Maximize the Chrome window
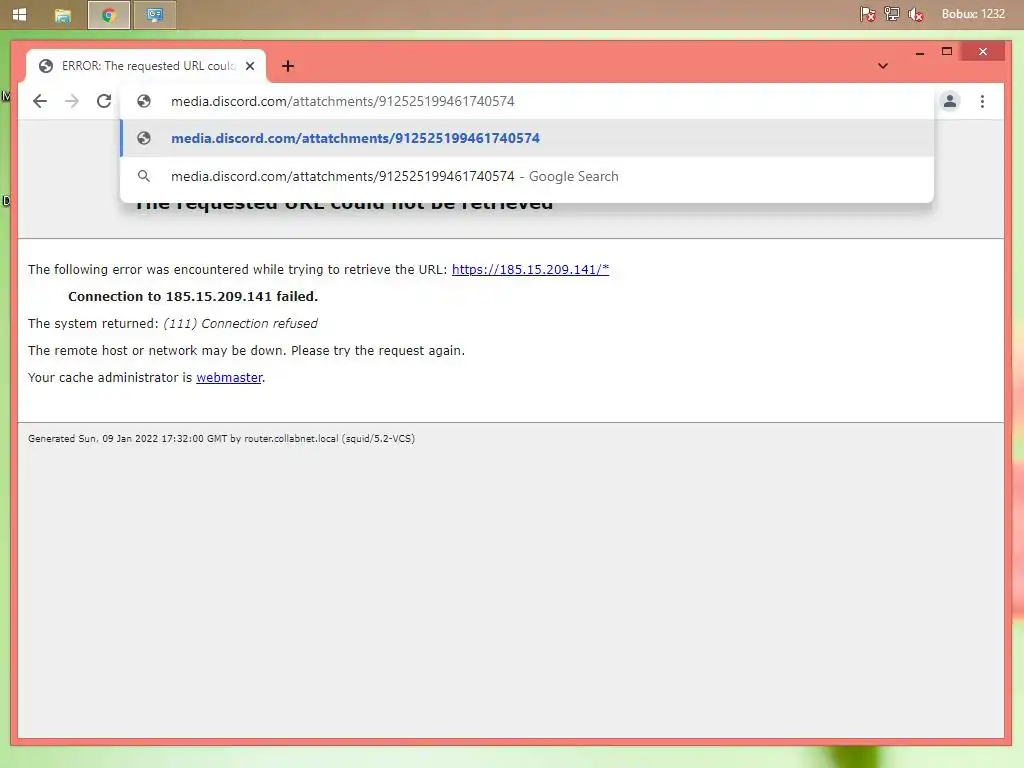The width and height of the screenshot is (1024, 768). [946, 52]
